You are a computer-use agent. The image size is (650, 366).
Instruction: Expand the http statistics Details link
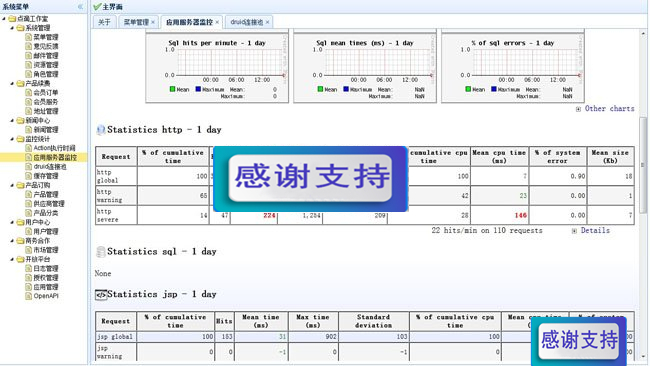click(595, 230)
